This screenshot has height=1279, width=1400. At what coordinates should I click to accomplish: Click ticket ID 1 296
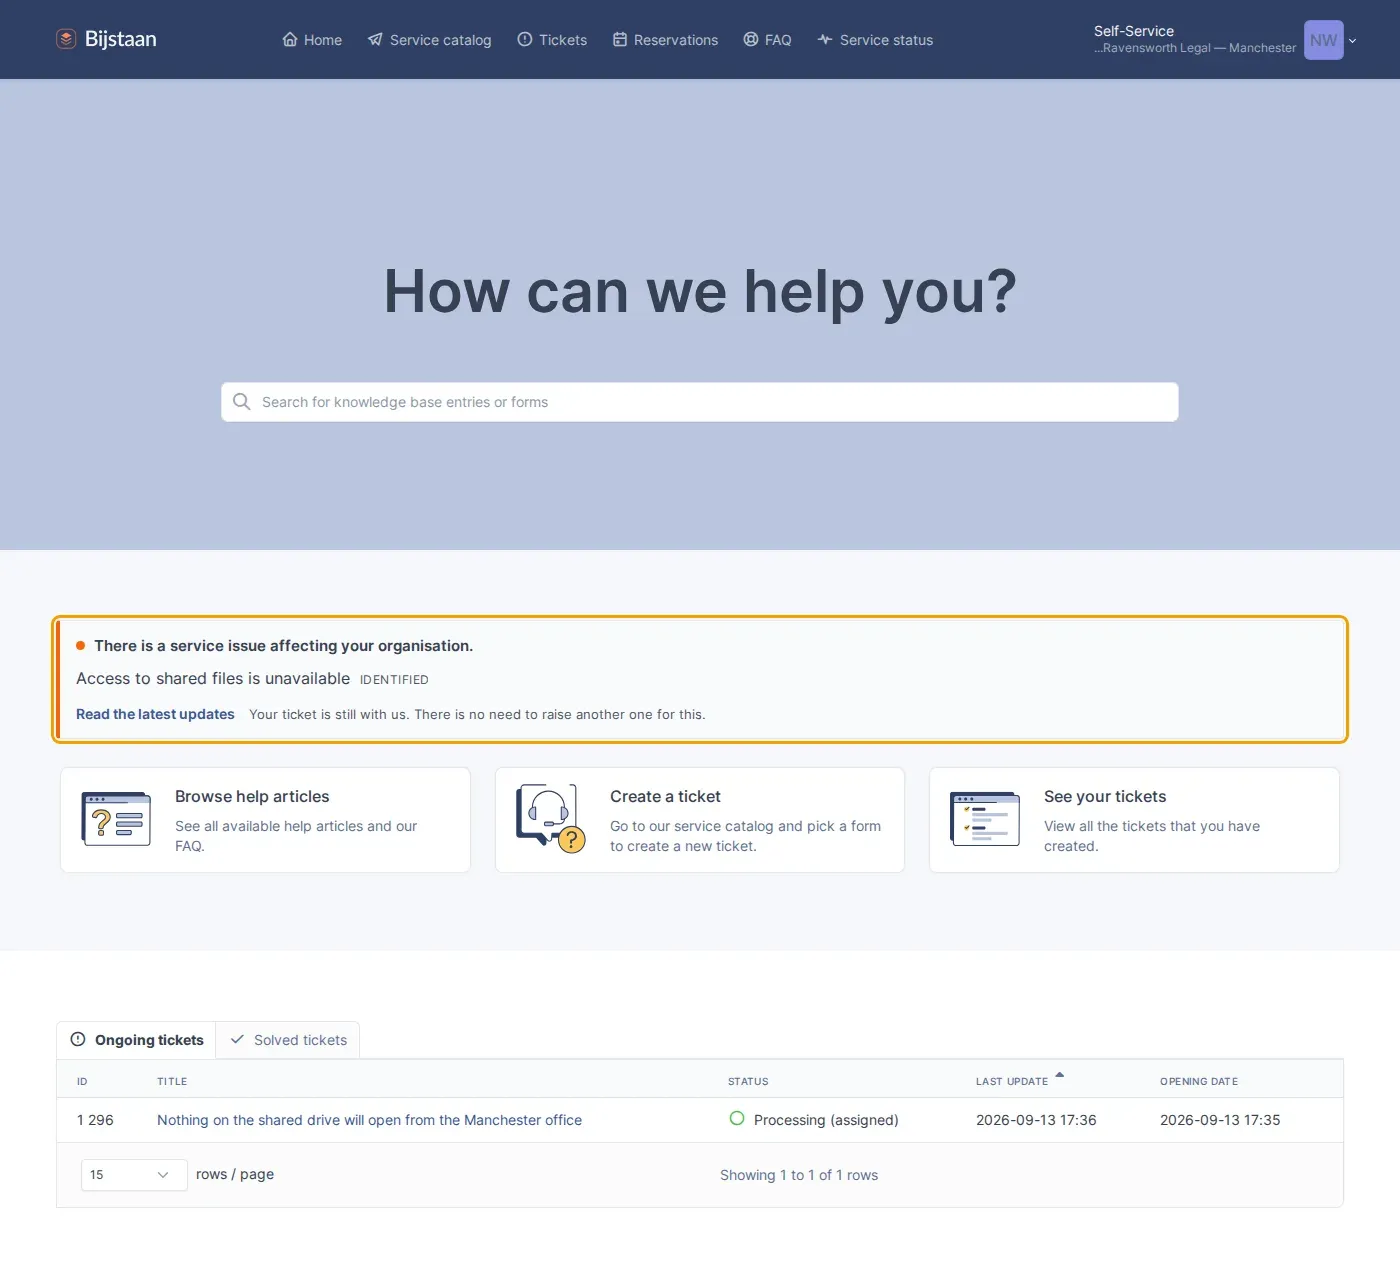95,1120
